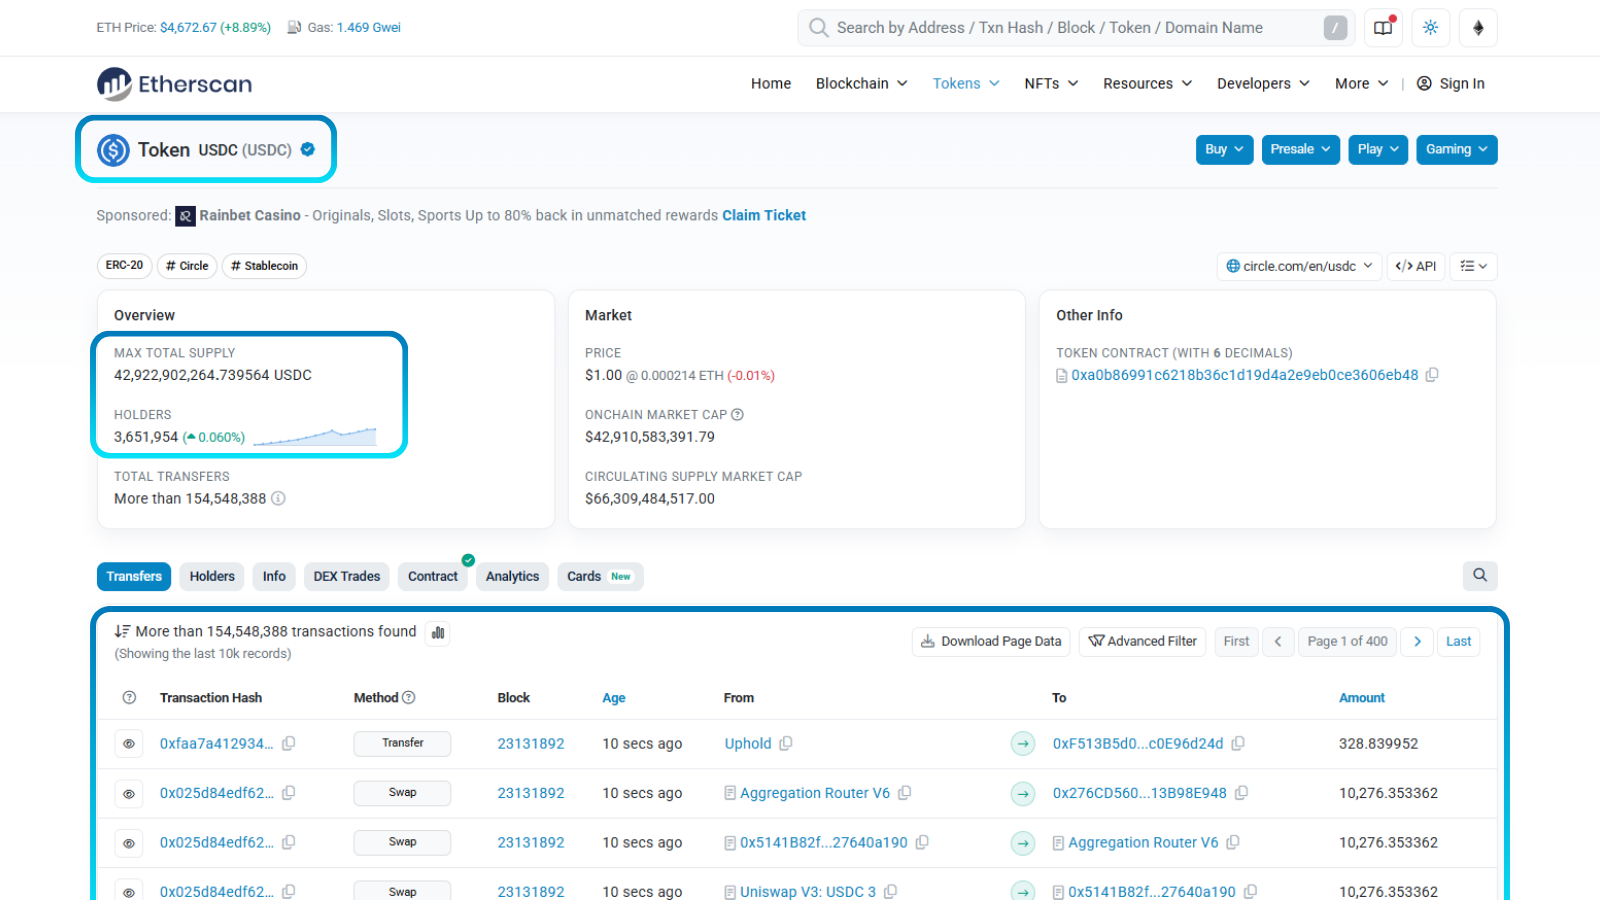The image size is (1600, 900).
Task: Open the Developers dropdown
Action: pos(1263,84)
